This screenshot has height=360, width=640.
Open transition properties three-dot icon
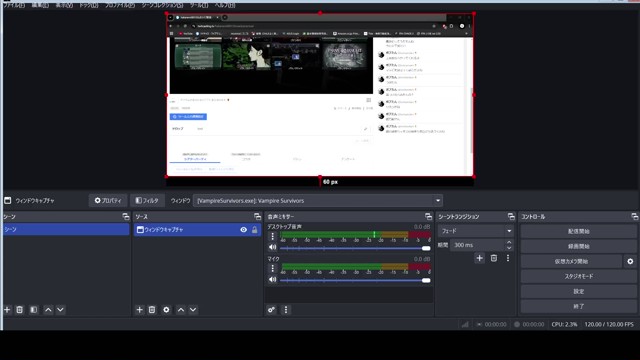pos(508,258)
